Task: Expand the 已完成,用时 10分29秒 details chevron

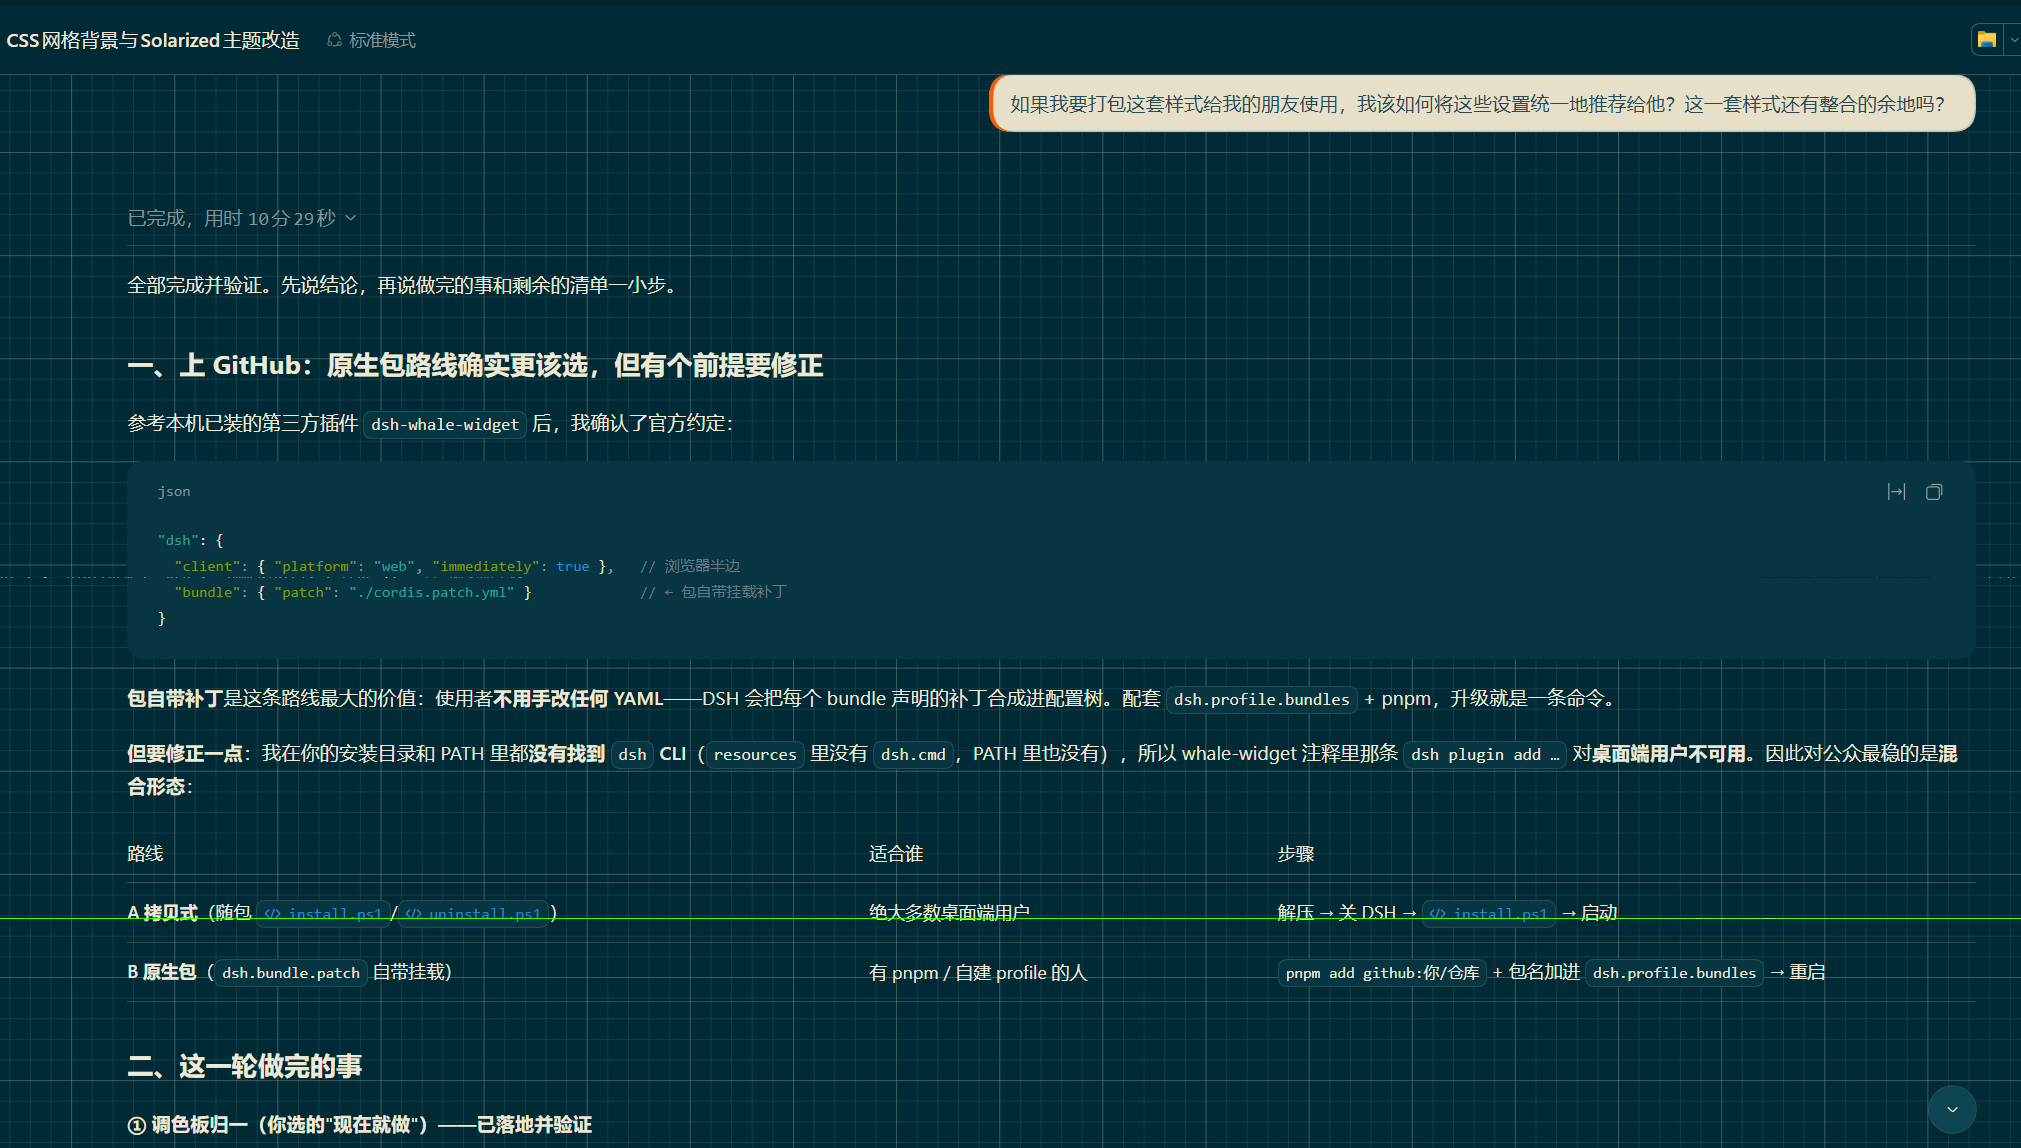Action: click(351, 218)
